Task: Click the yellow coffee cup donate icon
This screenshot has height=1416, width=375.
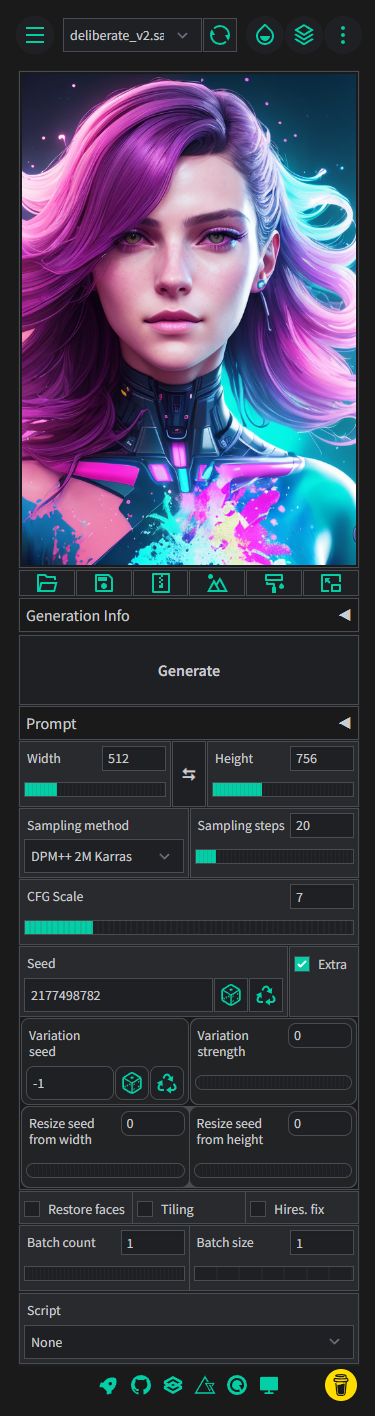Action: pyautogui.click(x=341, y=1385)
